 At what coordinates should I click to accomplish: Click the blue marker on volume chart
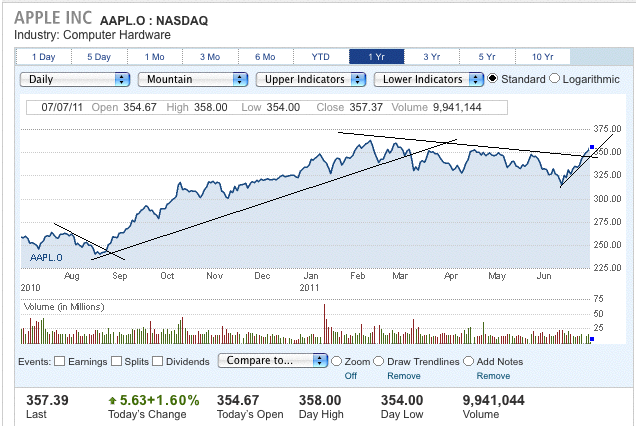[x=592, y=339]
